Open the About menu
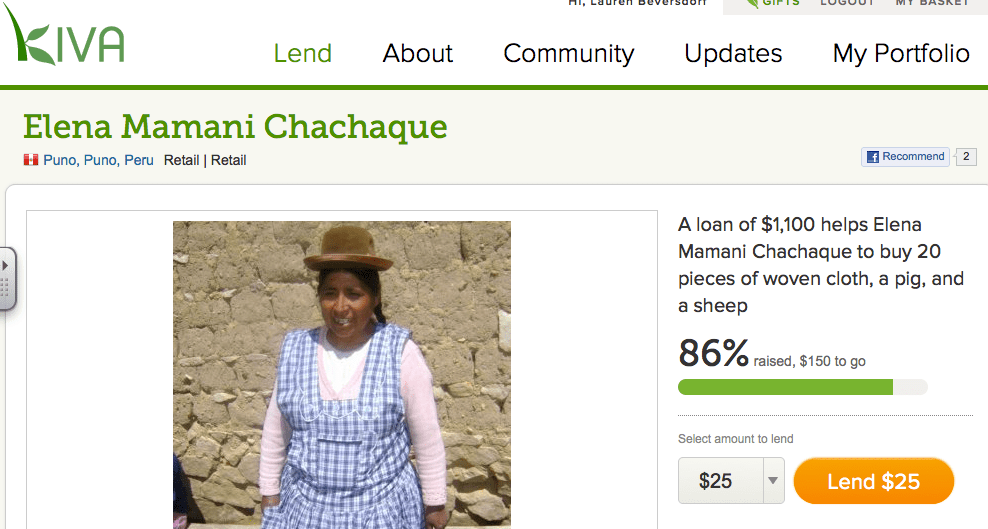The height and width of the screenshot is (529, 988). (418, 54)
